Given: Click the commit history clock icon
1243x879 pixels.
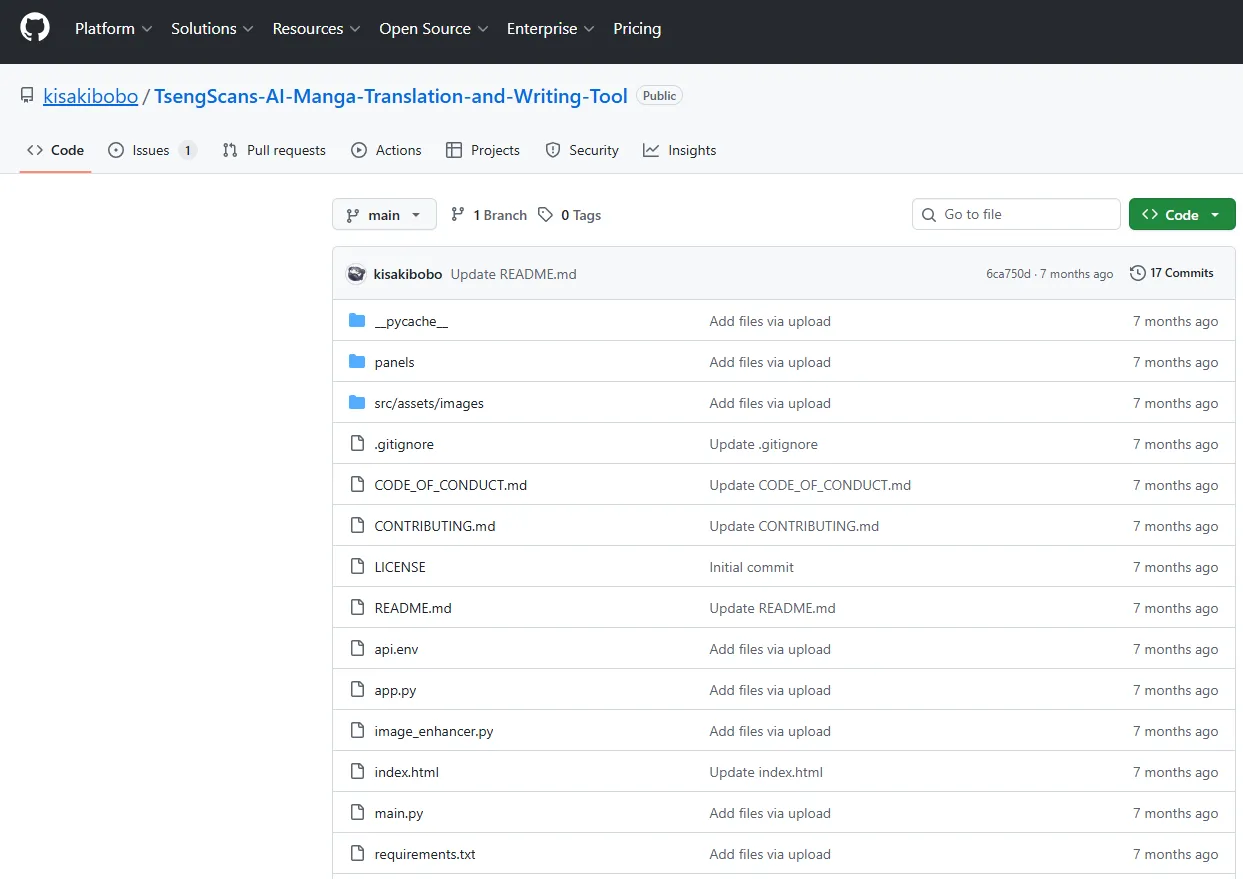Looking at the screenshot, I should [x=1137, y=273].
